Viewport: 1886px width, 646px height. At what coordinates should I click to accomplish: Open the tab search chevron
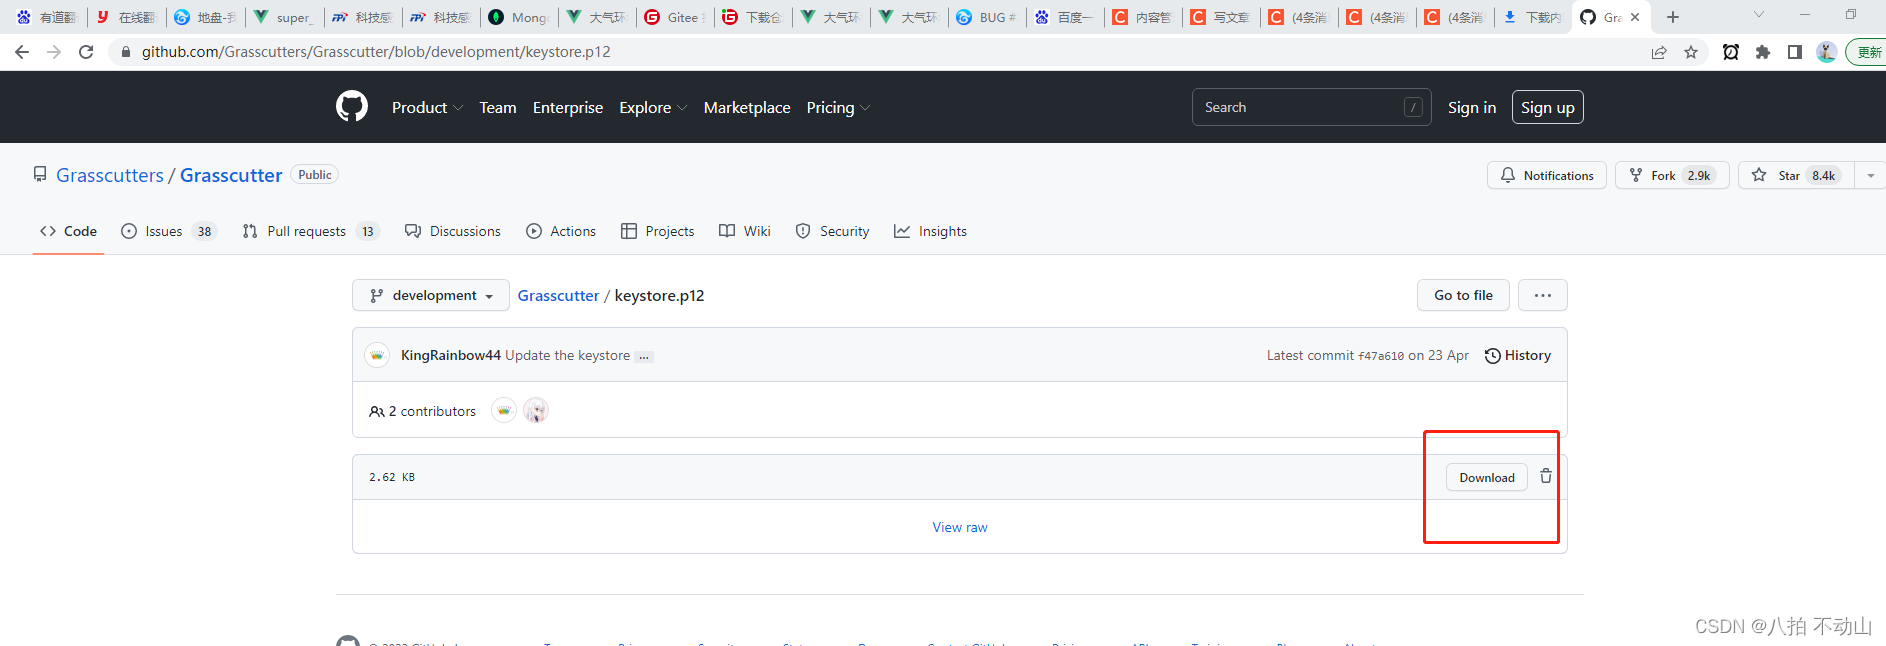(x=1759, y=15)
